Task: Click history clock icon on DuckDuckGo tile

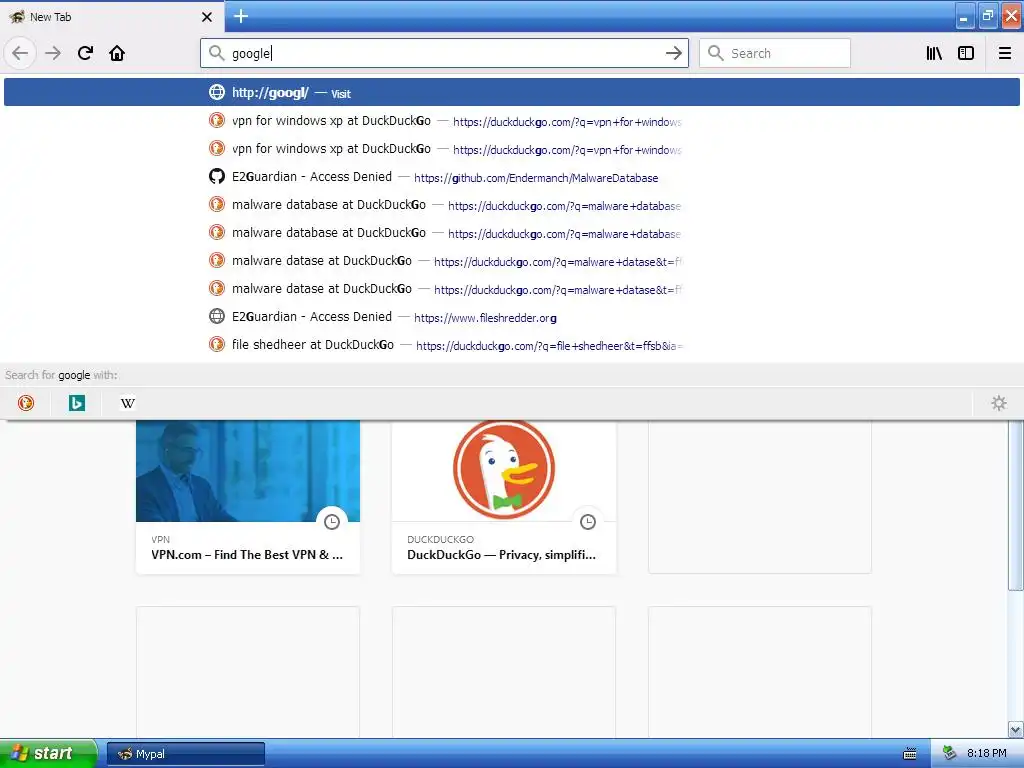Action: point(588,521)
